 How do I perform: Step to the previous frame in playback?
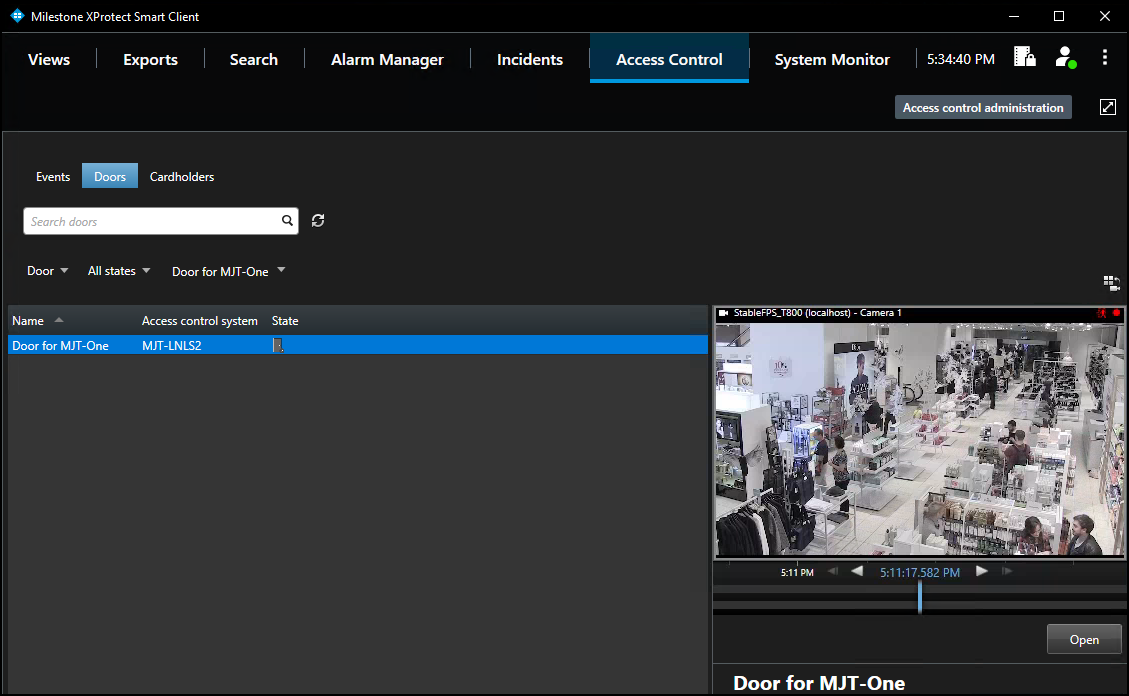(x=857, y=572)
